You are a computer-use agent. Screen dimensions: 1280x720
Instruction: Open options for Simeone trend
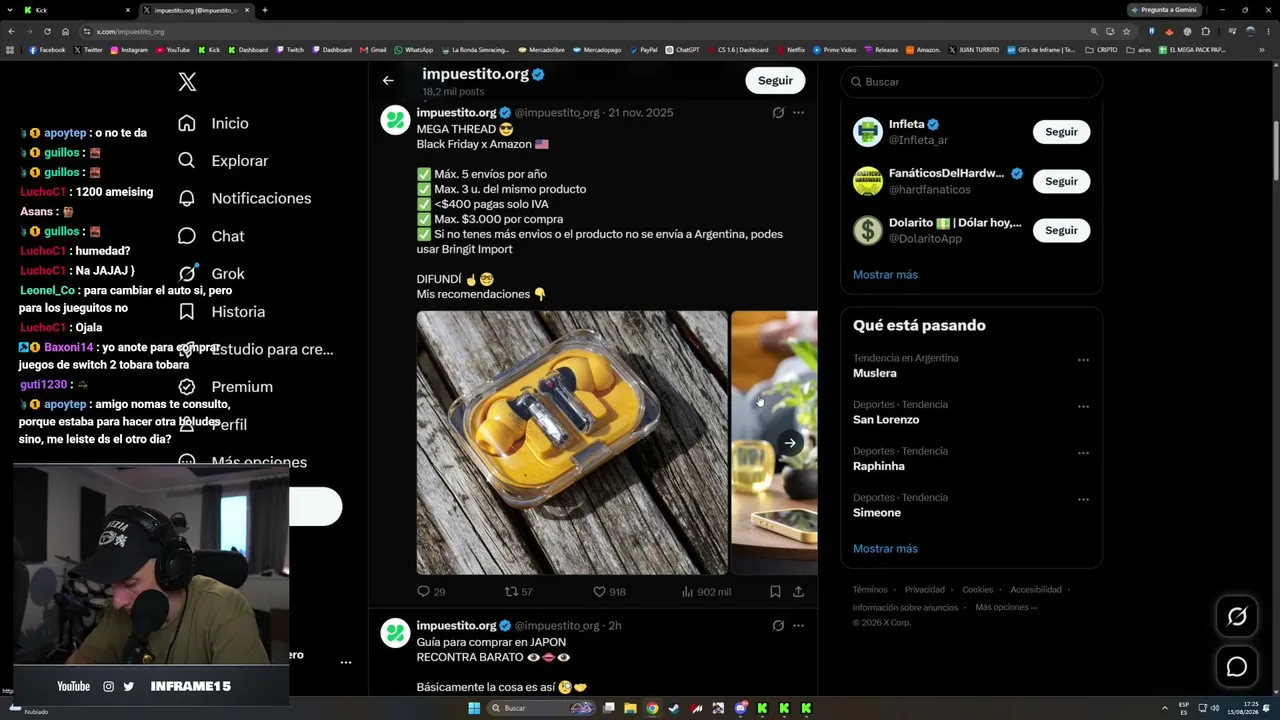pyautogui.click(x=1083, y=500)
